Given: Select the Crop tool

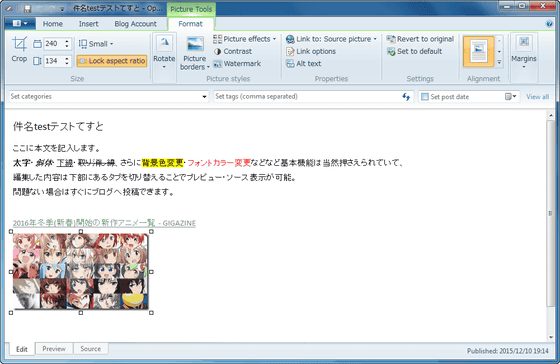Looking at the screenshot, I should click(19, 50).
